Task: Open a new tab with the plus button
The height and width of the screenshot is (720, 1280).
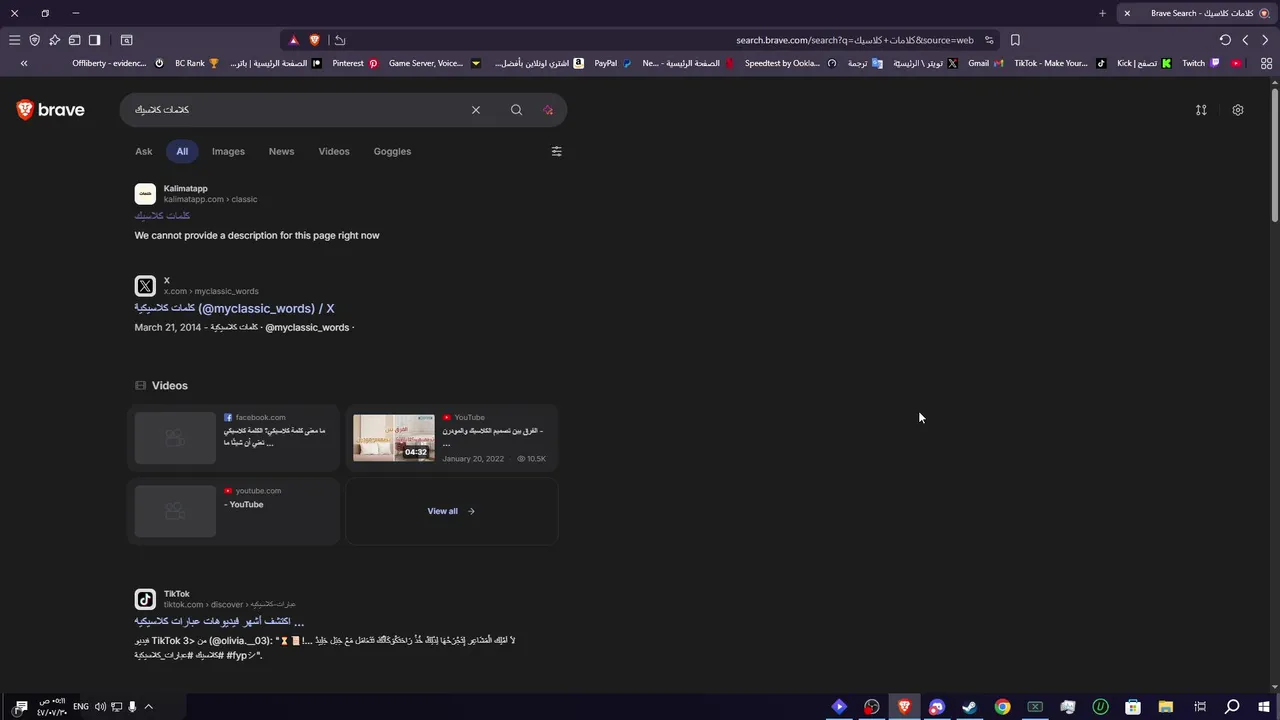Action: tap(1102, 13)
